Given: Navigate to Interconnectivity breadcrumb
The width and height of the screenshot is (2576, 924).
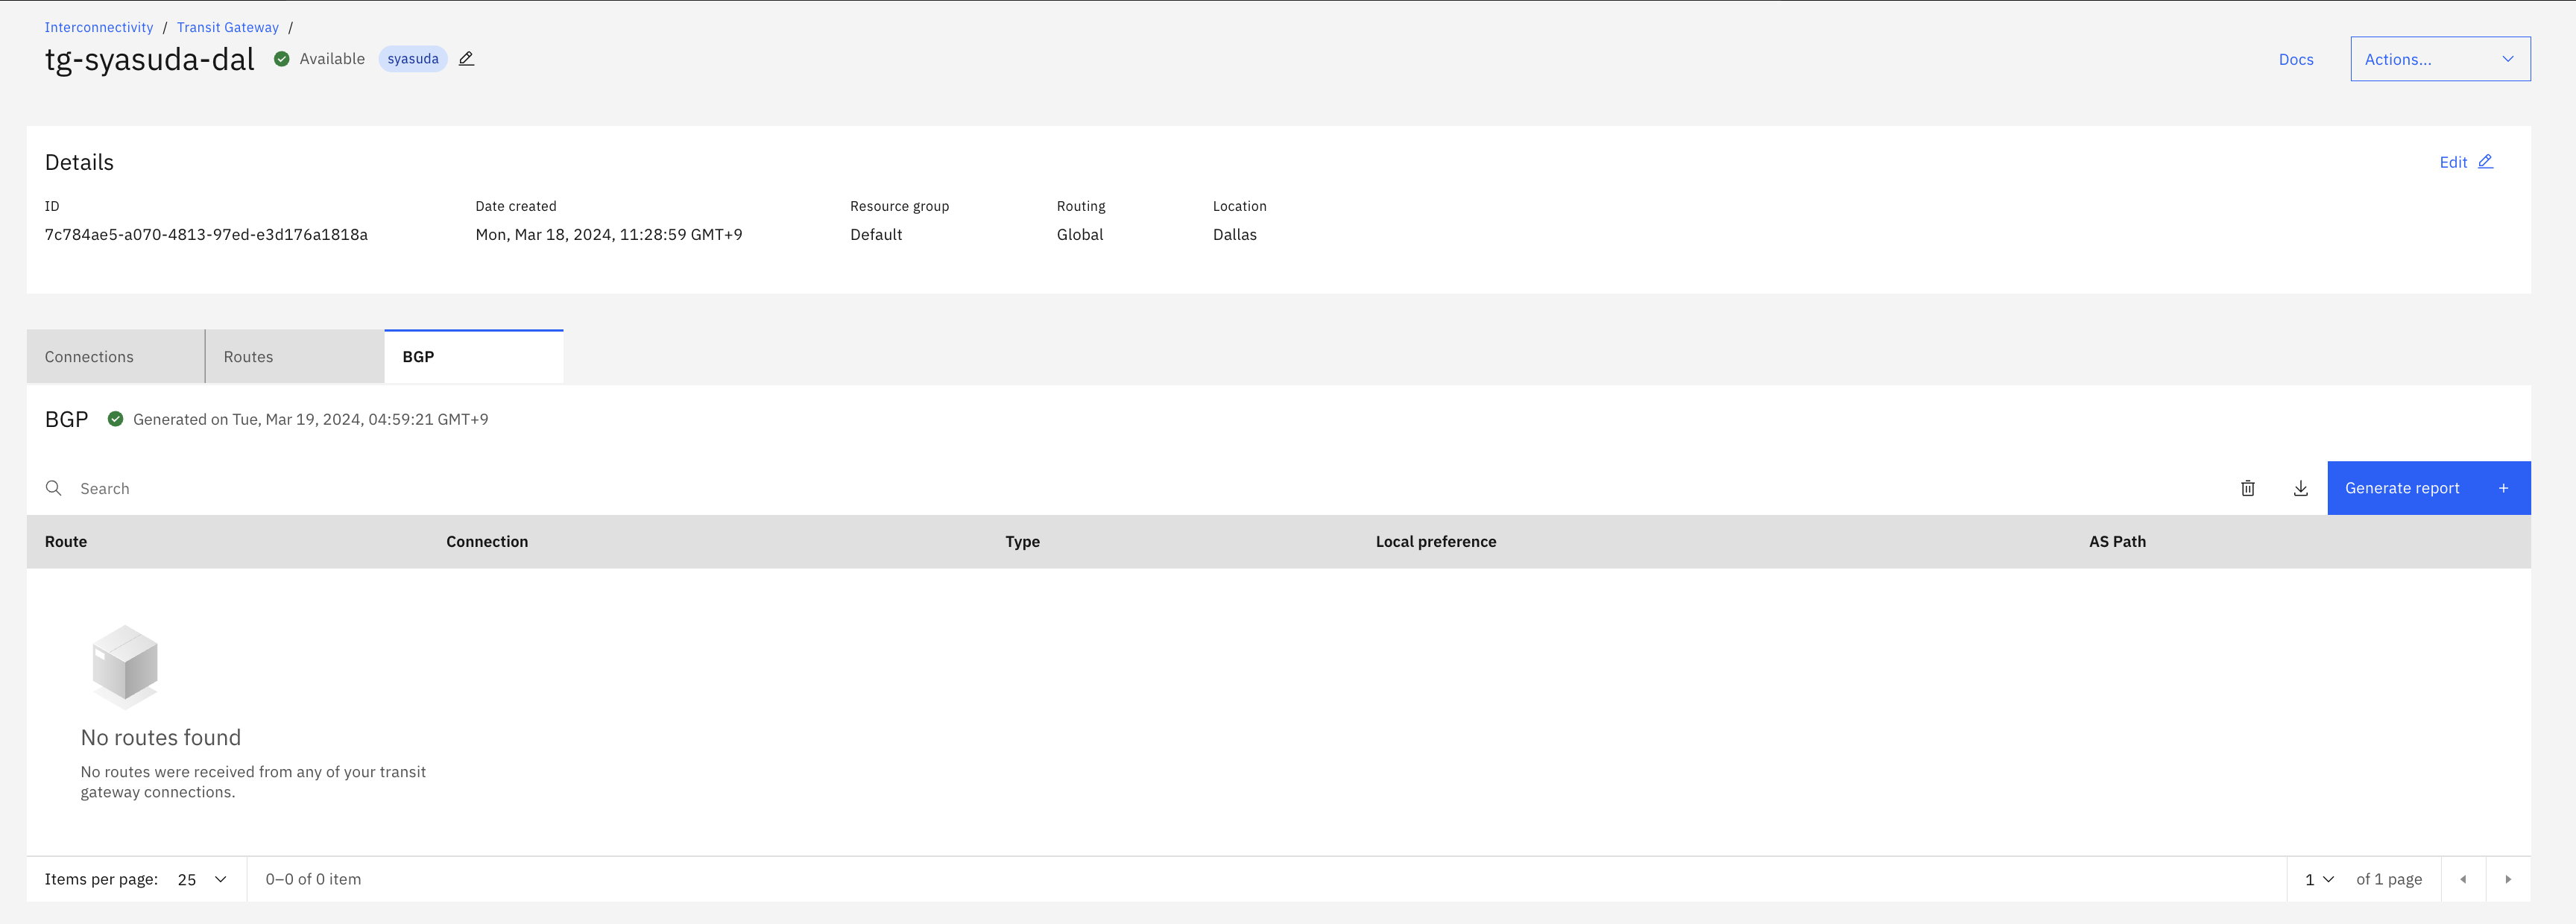Looking at the screenshot, I should click(99, 27).
